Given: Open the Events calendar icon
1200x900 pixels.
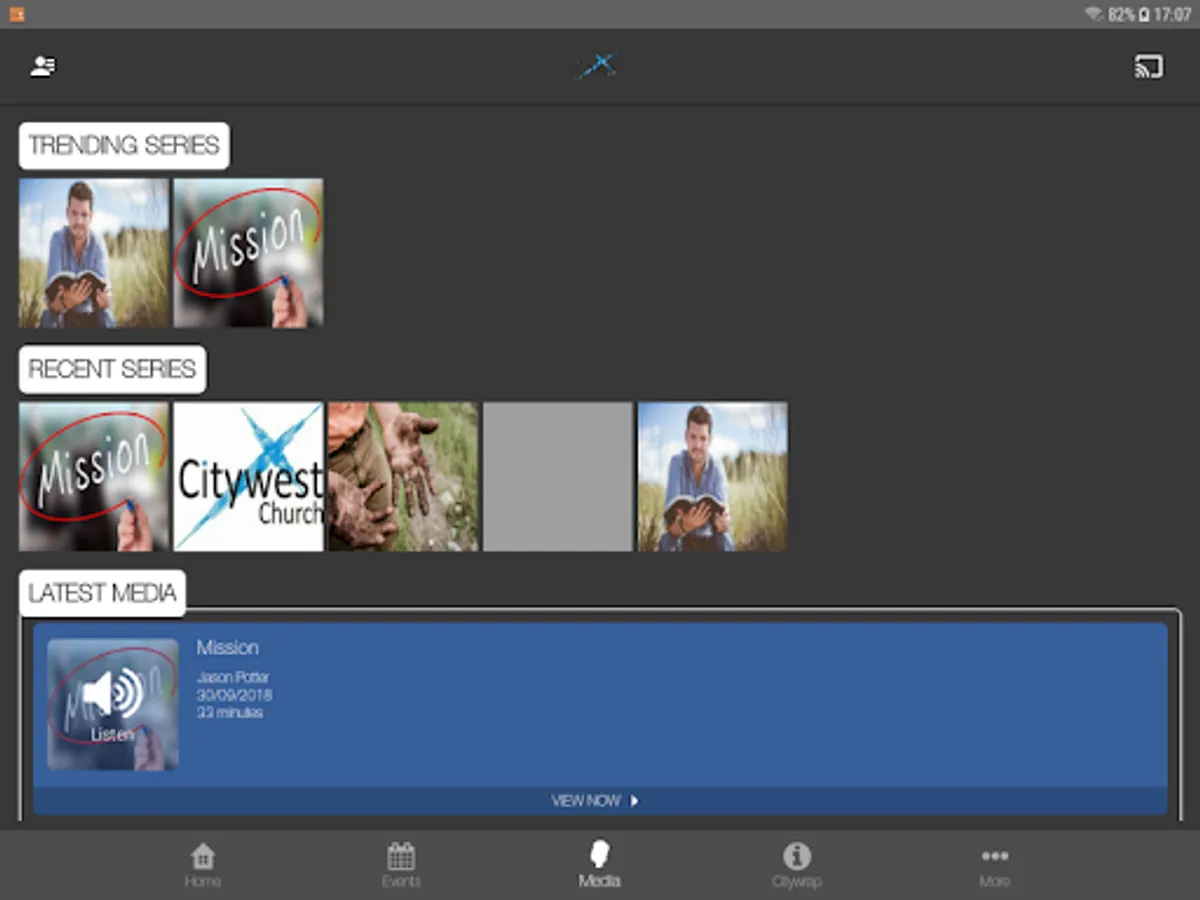Looking at the screenshot, I should coord(401,857).
